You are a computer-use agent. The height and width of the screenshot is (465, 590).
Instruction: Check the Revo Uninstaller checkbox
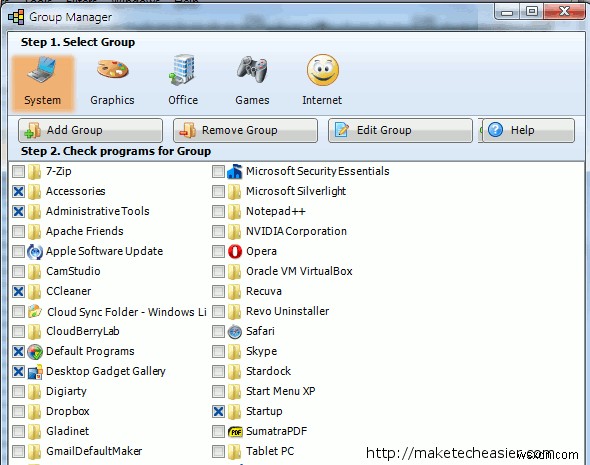click(x=218, y=312)
